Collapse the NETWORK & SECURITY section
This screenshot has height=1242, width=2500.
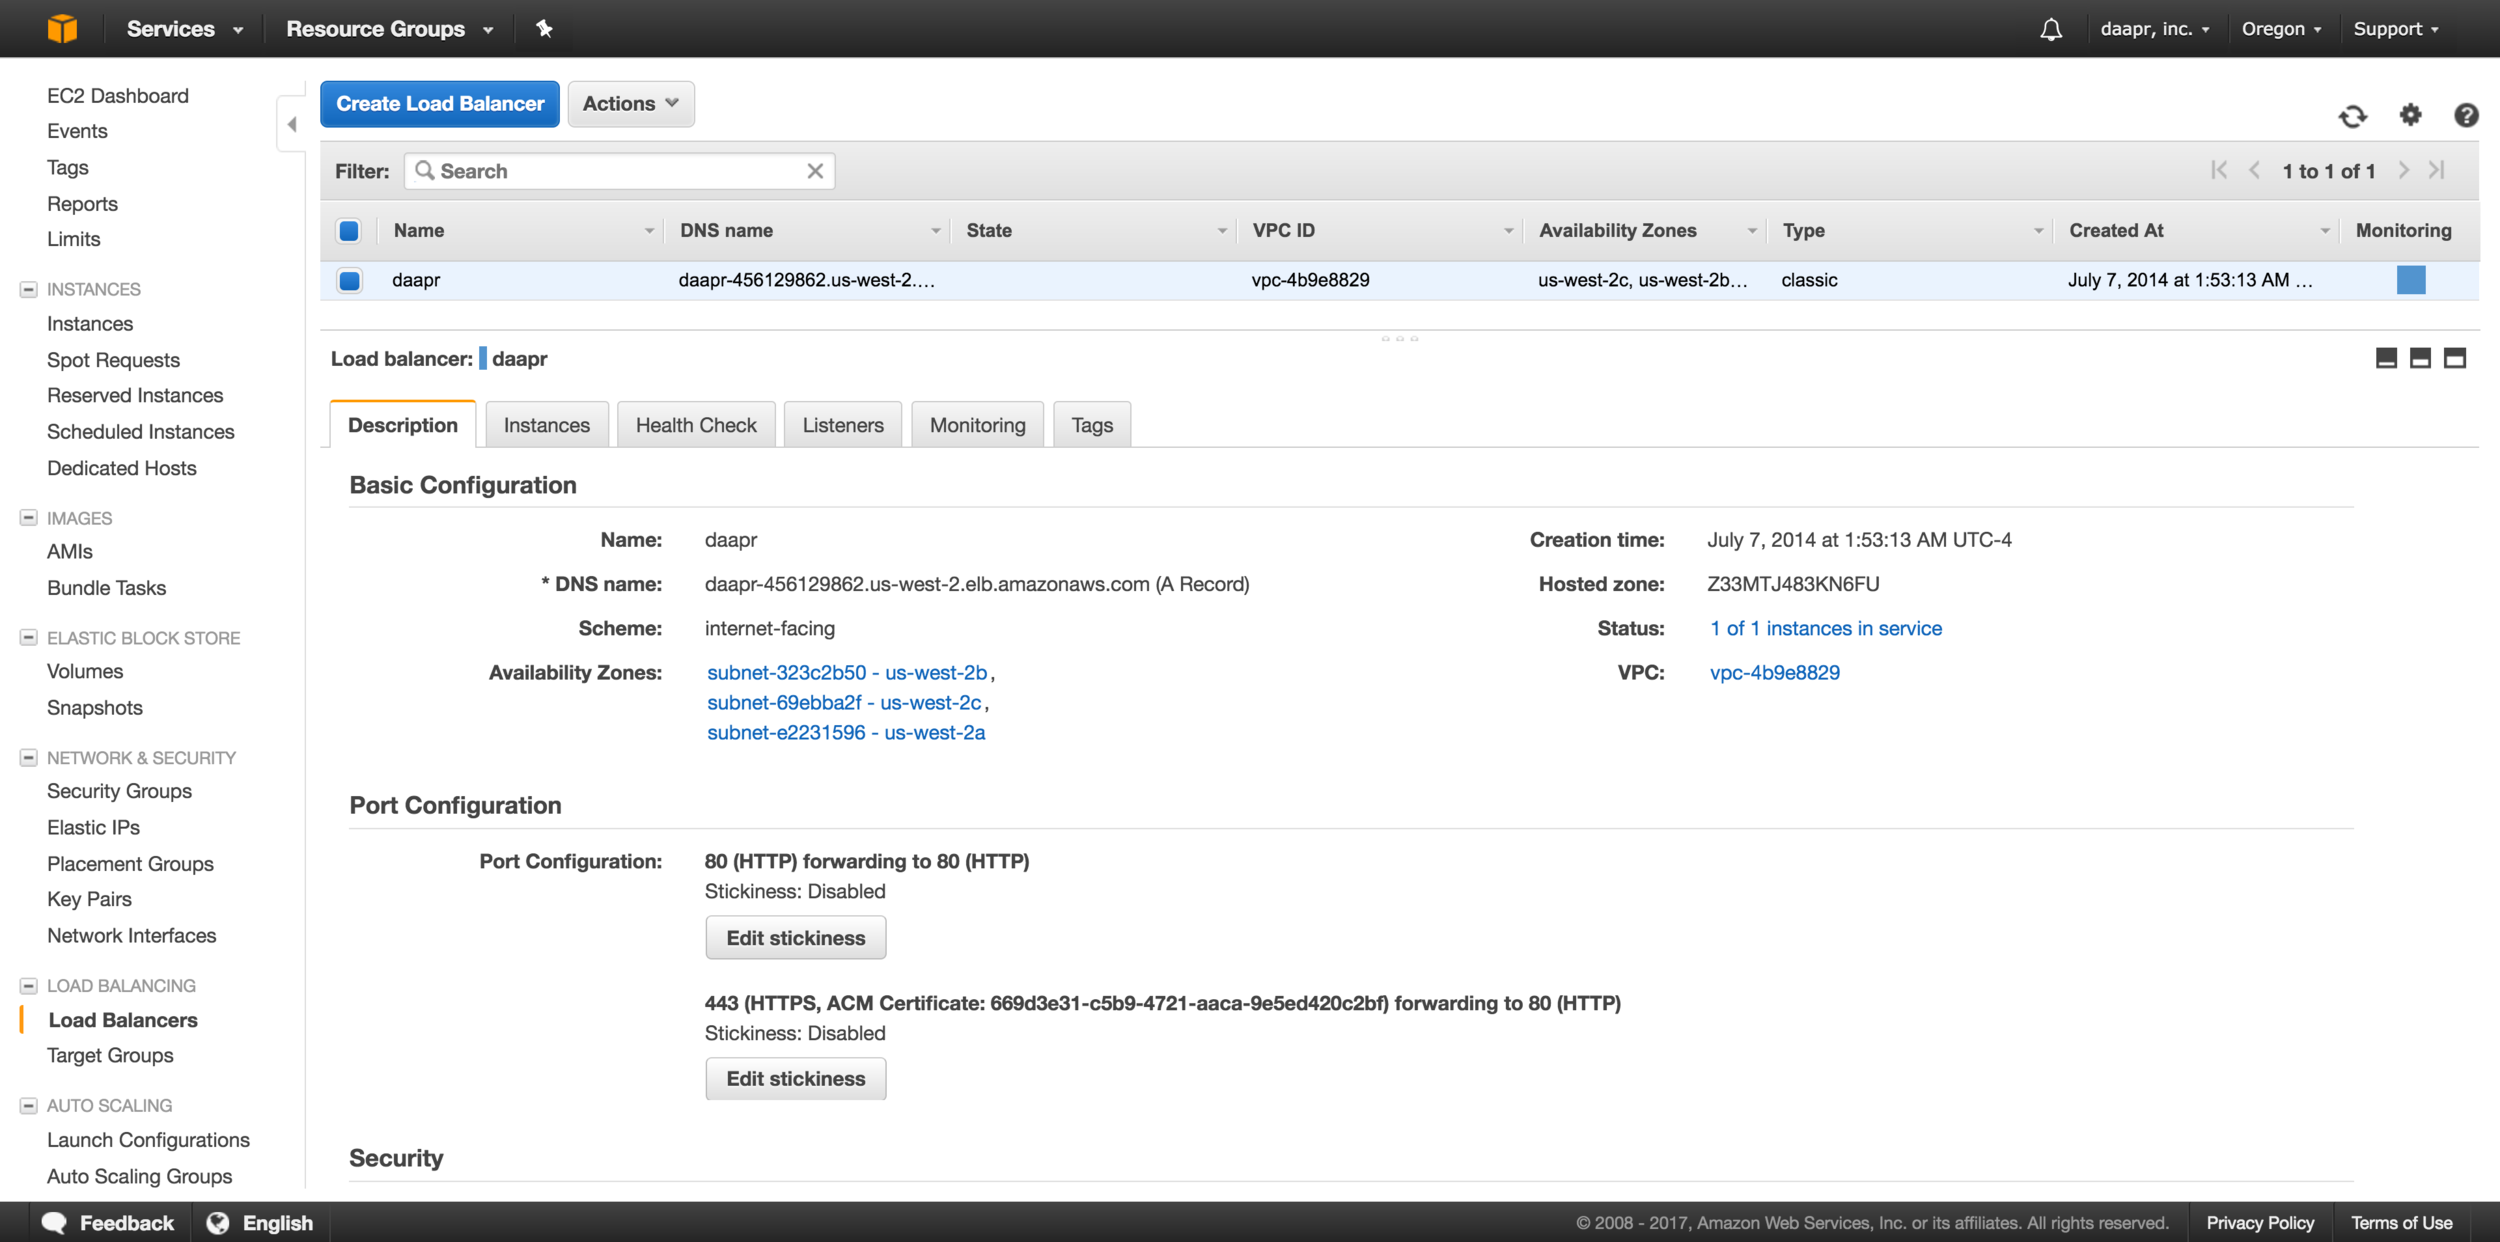pos(29,758)
